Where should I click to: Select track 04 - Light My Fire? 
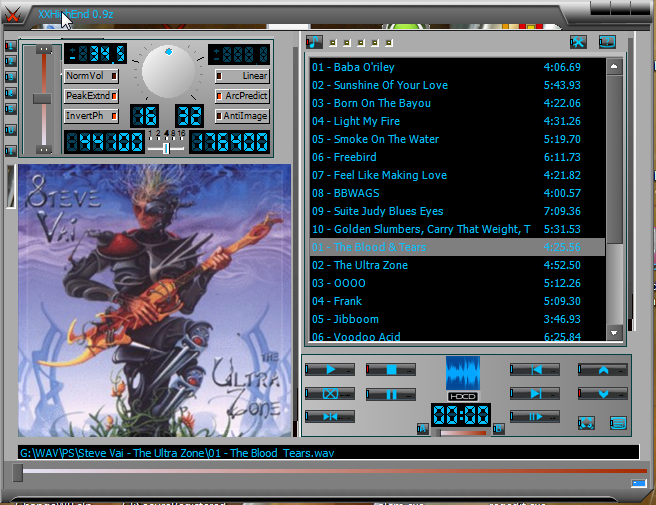click(x=457, y=121)
